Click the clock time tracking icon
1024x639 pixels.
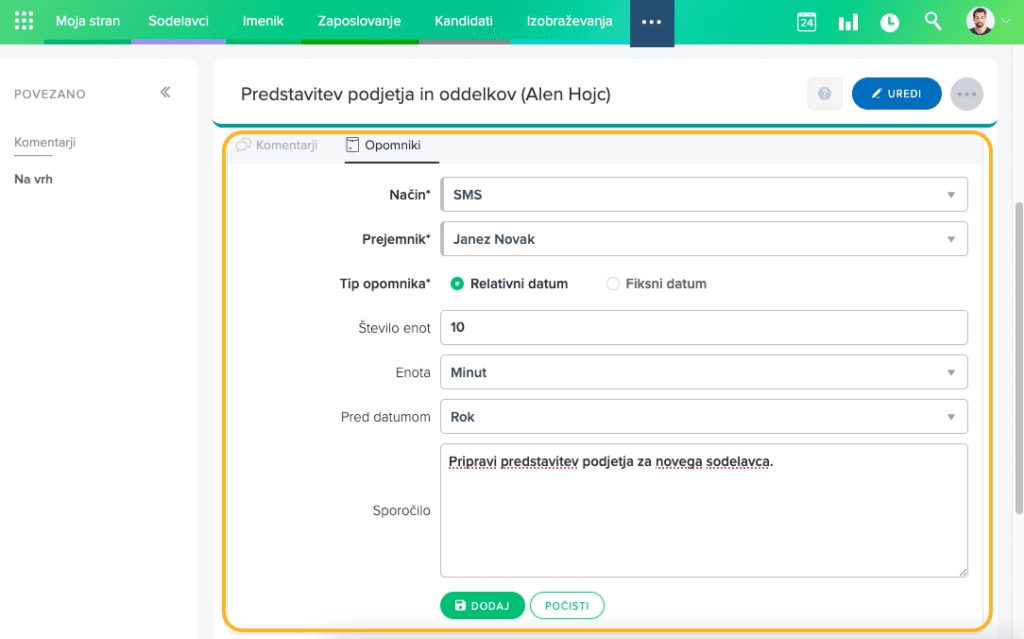(889, 22)
